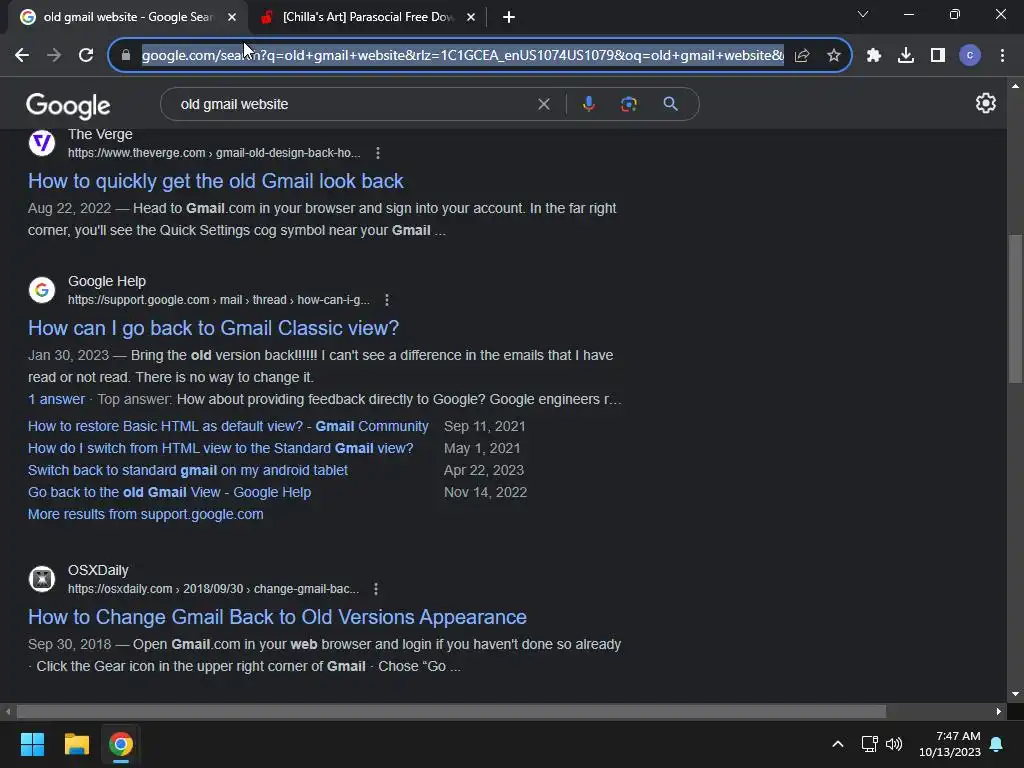The width and height of the screenshot is (1024, 768).
Task: Open the Extensions puzzle icon
Action: 874,56
